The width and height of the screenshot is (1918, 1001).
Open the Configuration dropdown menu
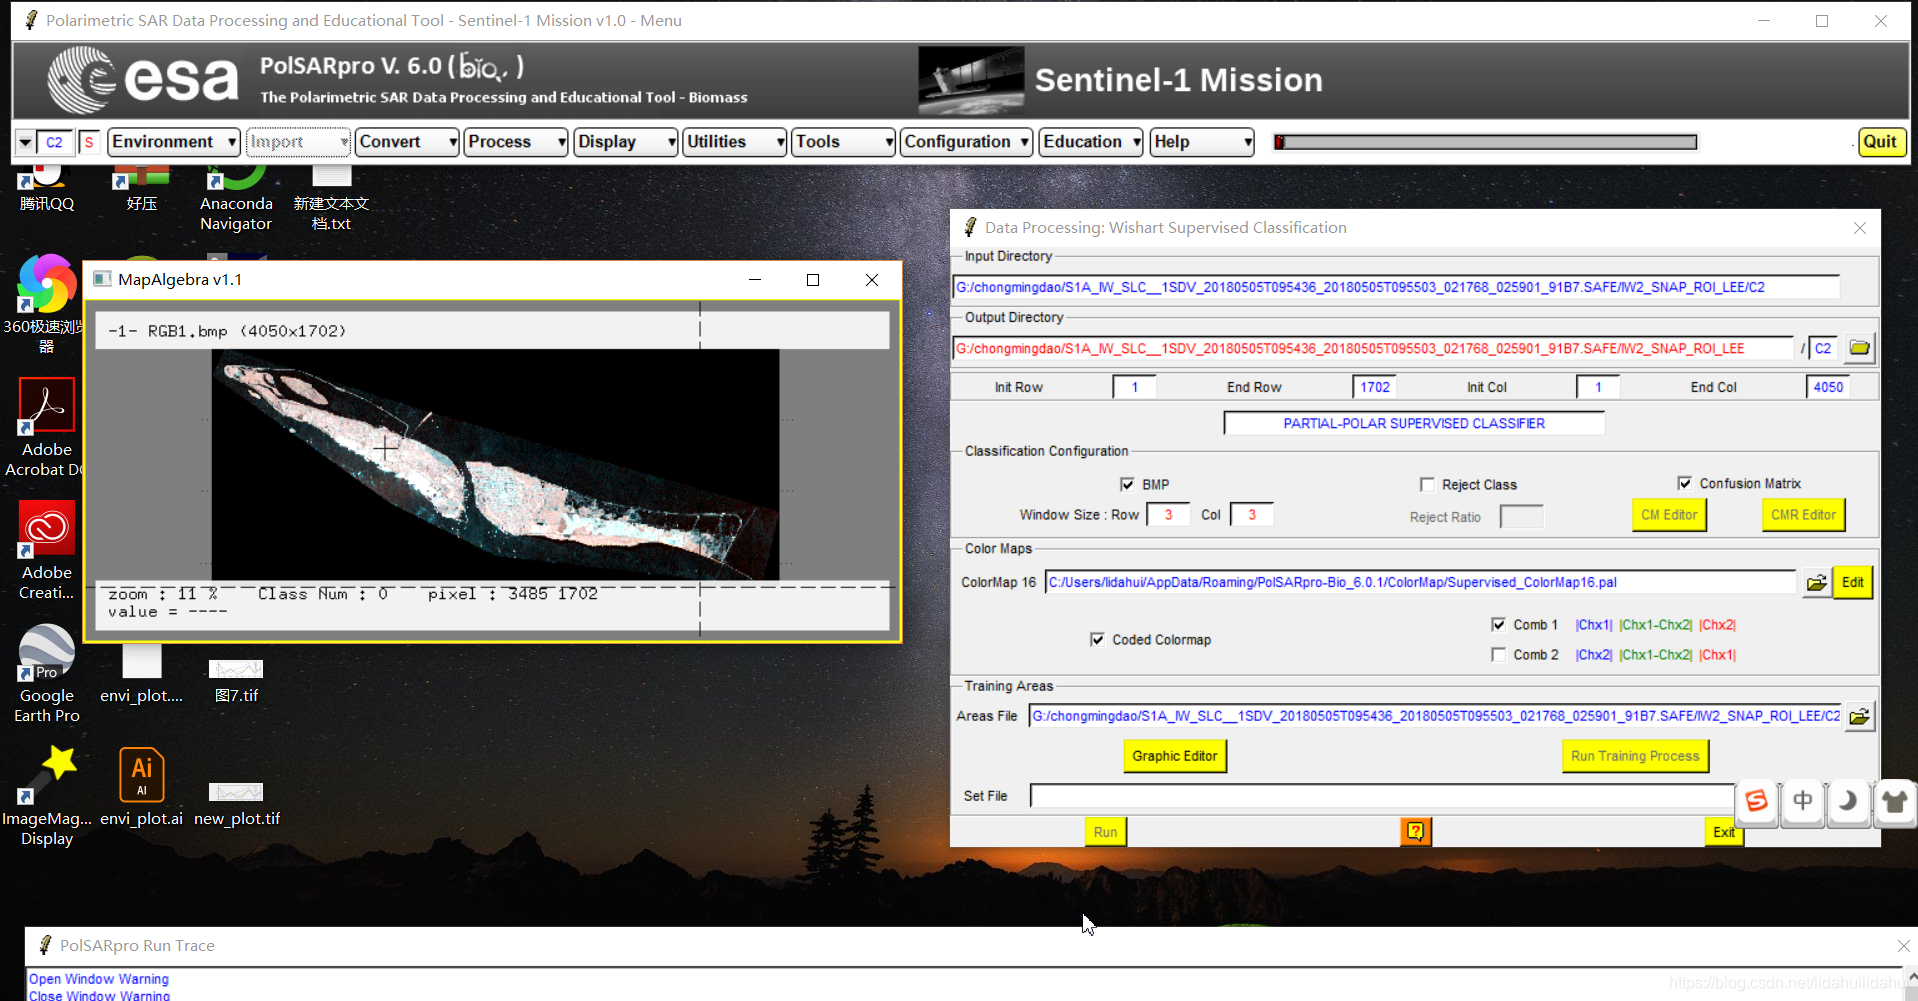point(966,142)
